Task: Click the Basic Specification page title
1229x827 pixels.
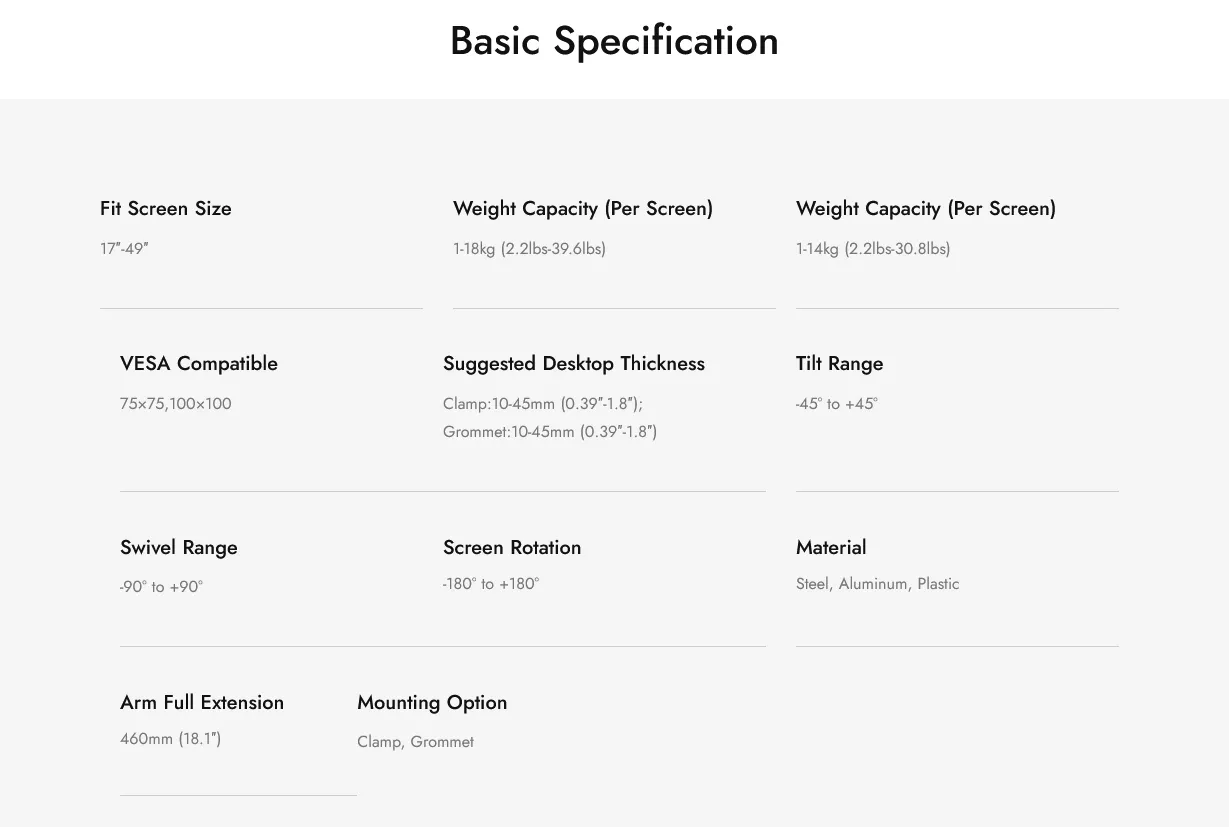Action: (x=614, y=42)
